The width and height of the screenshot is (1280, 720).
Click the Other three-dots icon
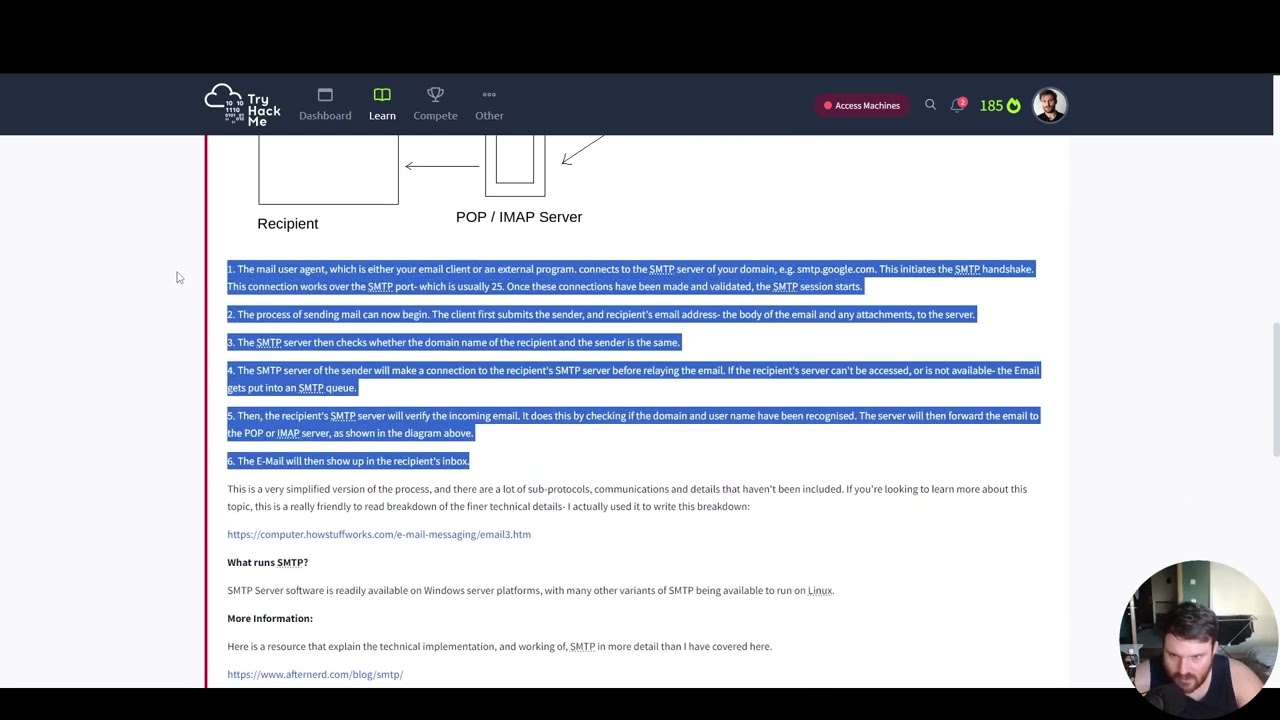coord(489,95)
